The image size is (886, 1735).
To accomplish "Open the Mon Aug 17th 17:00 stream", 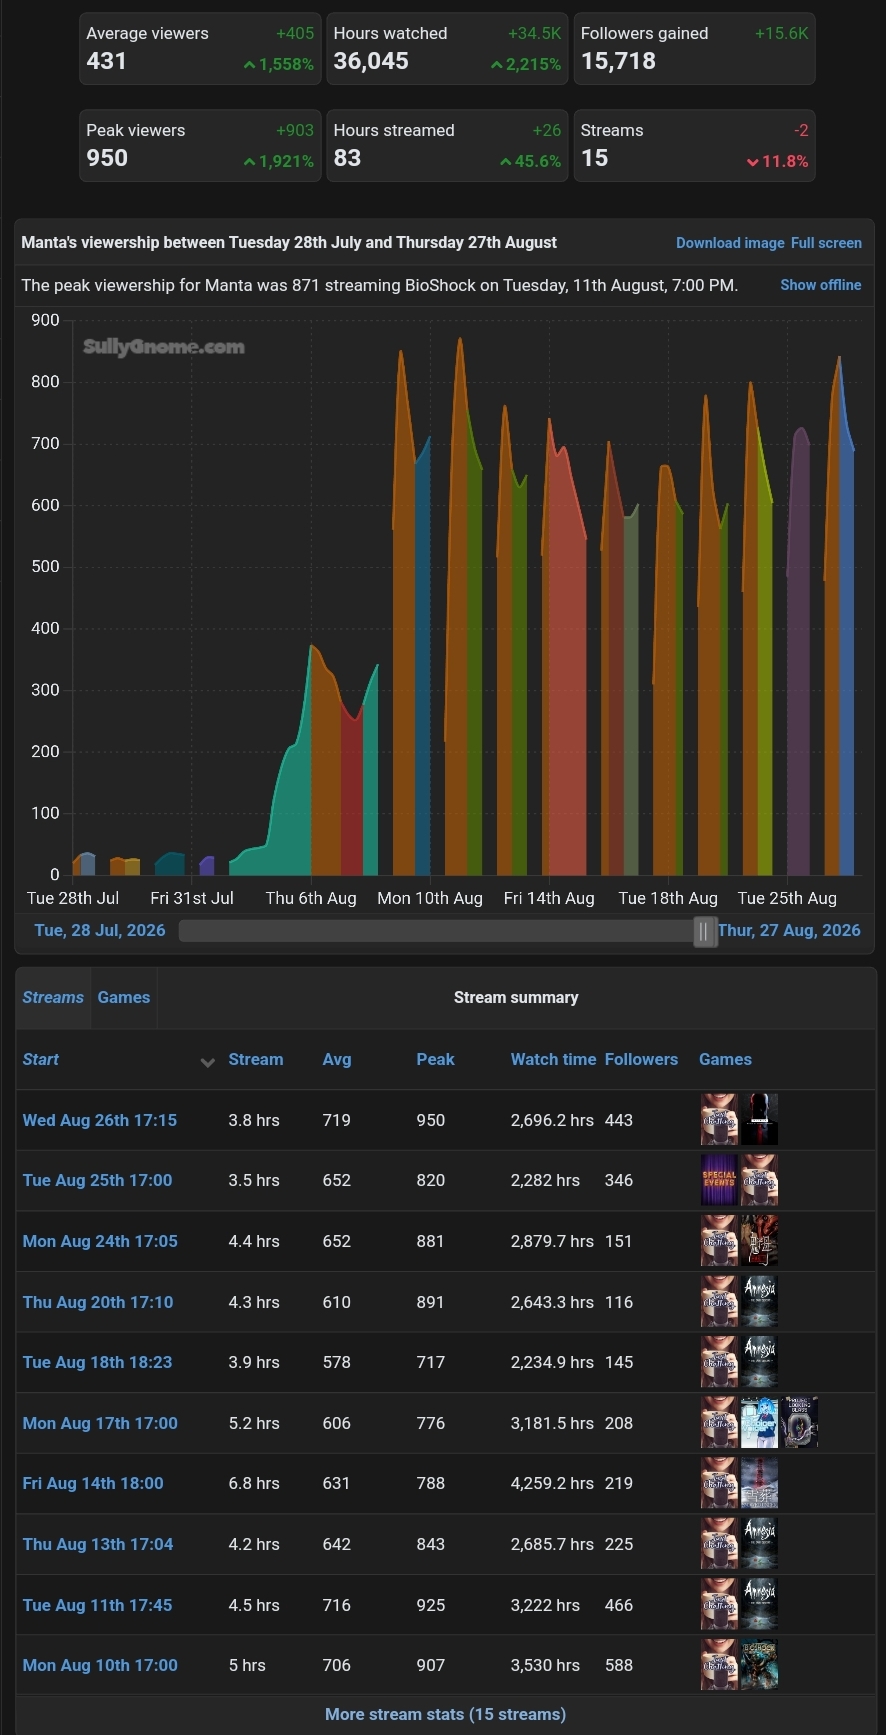I will 100,1423.
